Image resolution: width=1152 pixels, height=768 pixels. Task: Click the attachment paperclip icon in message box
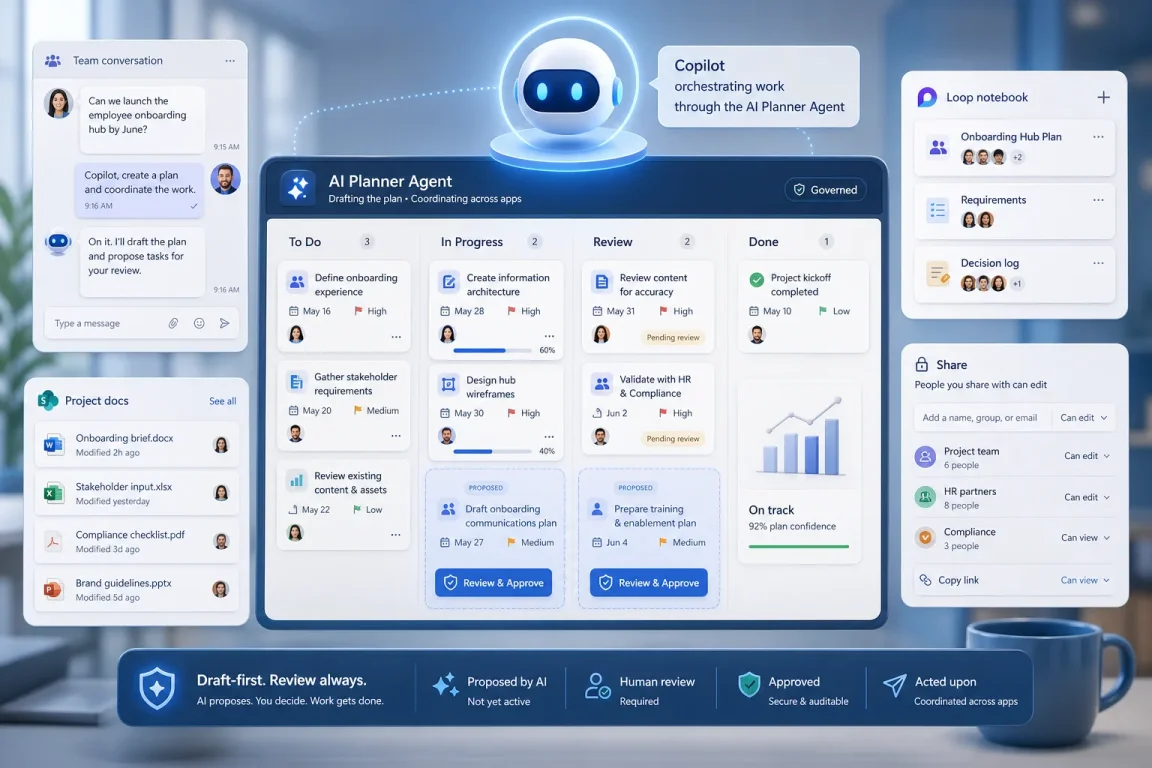point(173,323)
